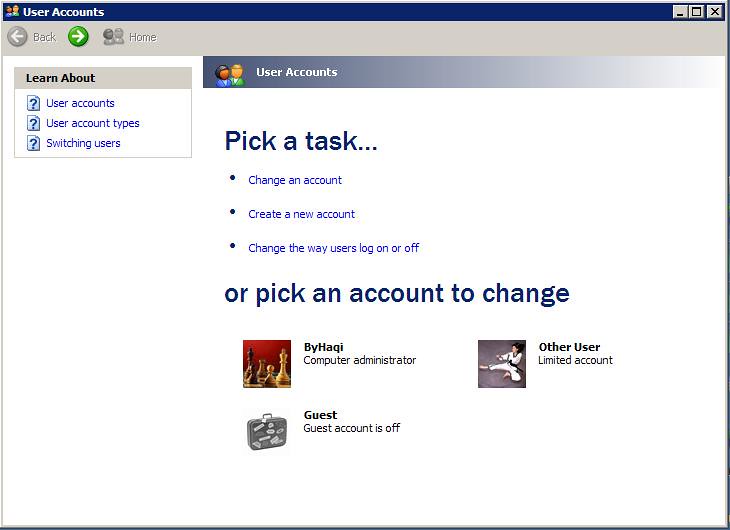Close the User Accounts window
The height and width of the screenshot is (530, 730).
(x=715, y=12)
